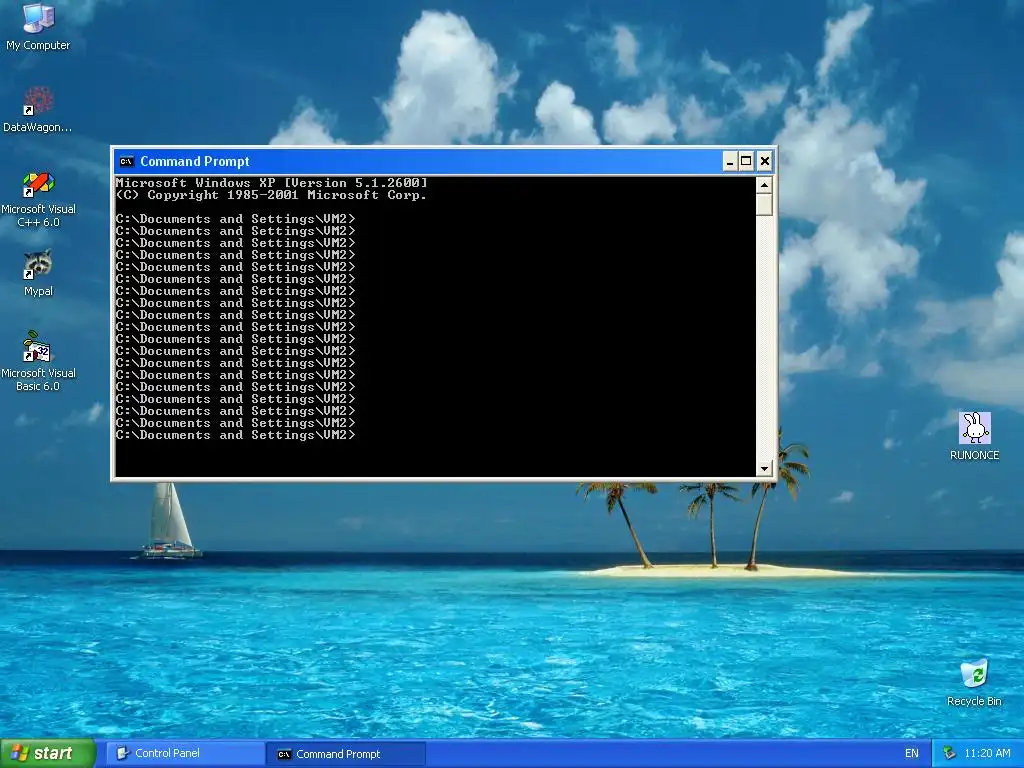Click the console scrollbar up arrow
The image size is (1024, 768).
click(764, 185)
